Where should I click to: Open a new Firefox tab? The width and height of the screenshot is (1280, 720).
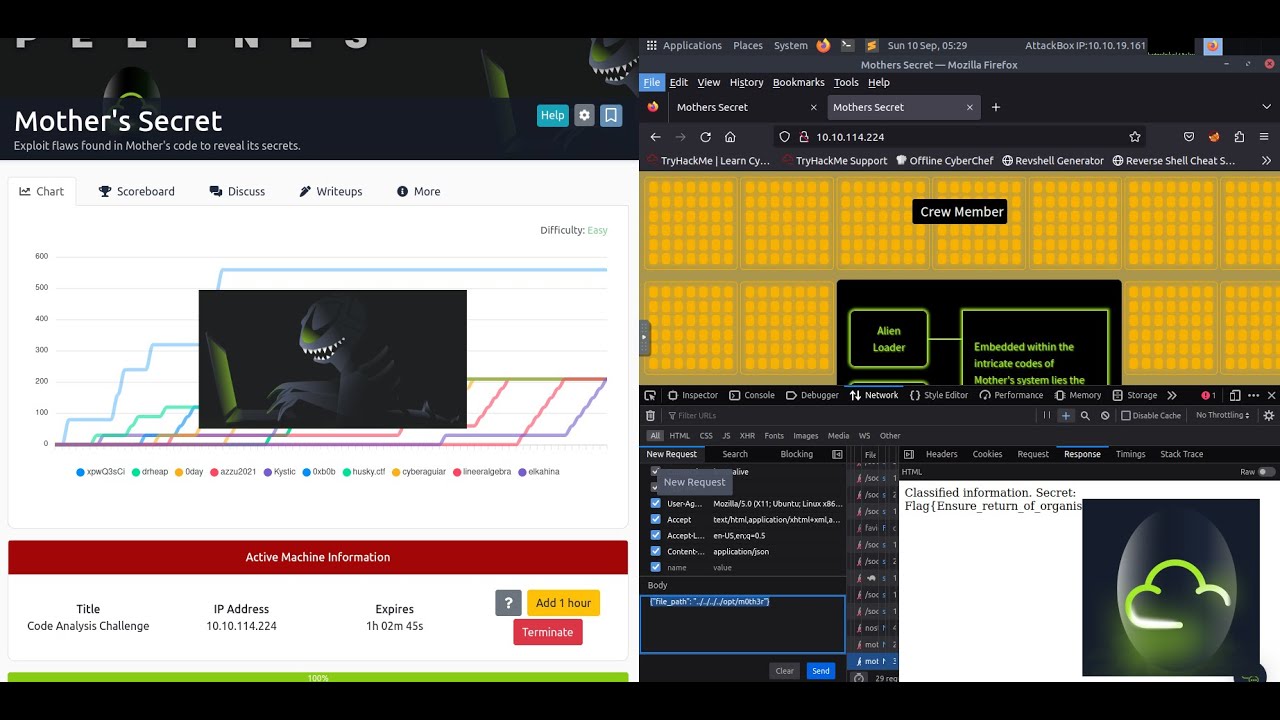click(x=995, y=107)
